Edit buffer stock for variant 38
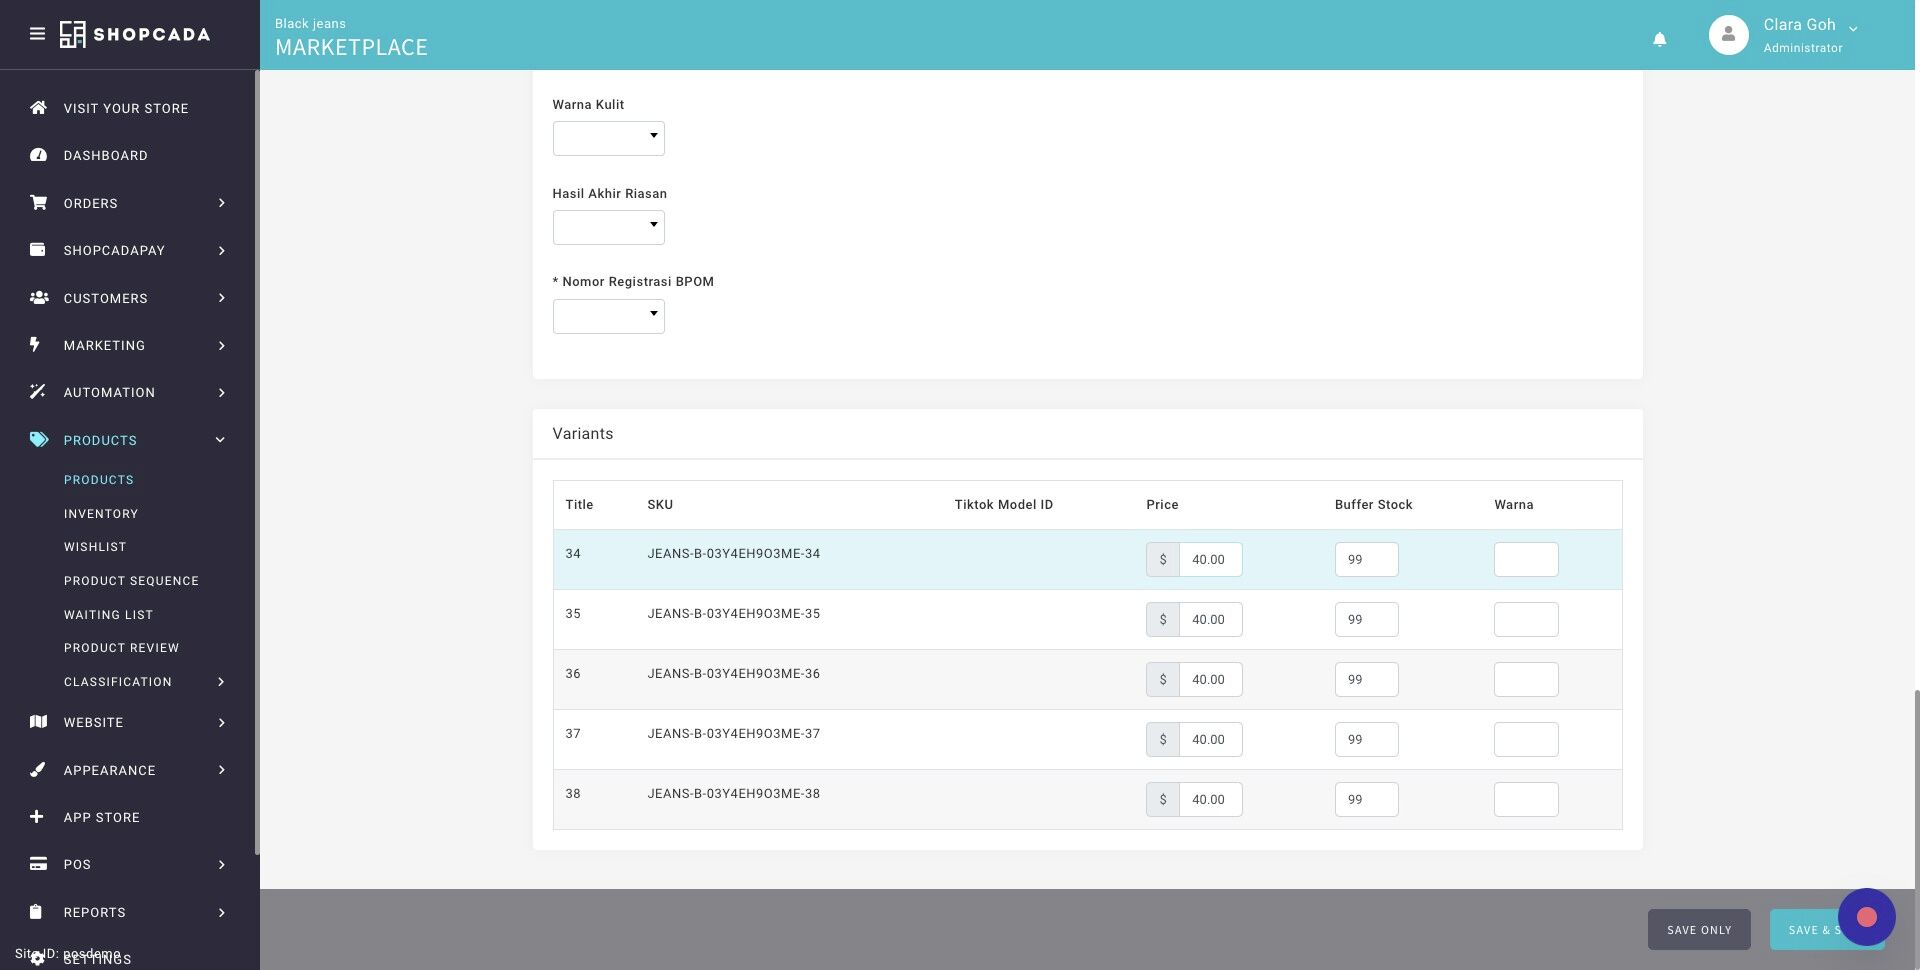 click(1366, 800)
